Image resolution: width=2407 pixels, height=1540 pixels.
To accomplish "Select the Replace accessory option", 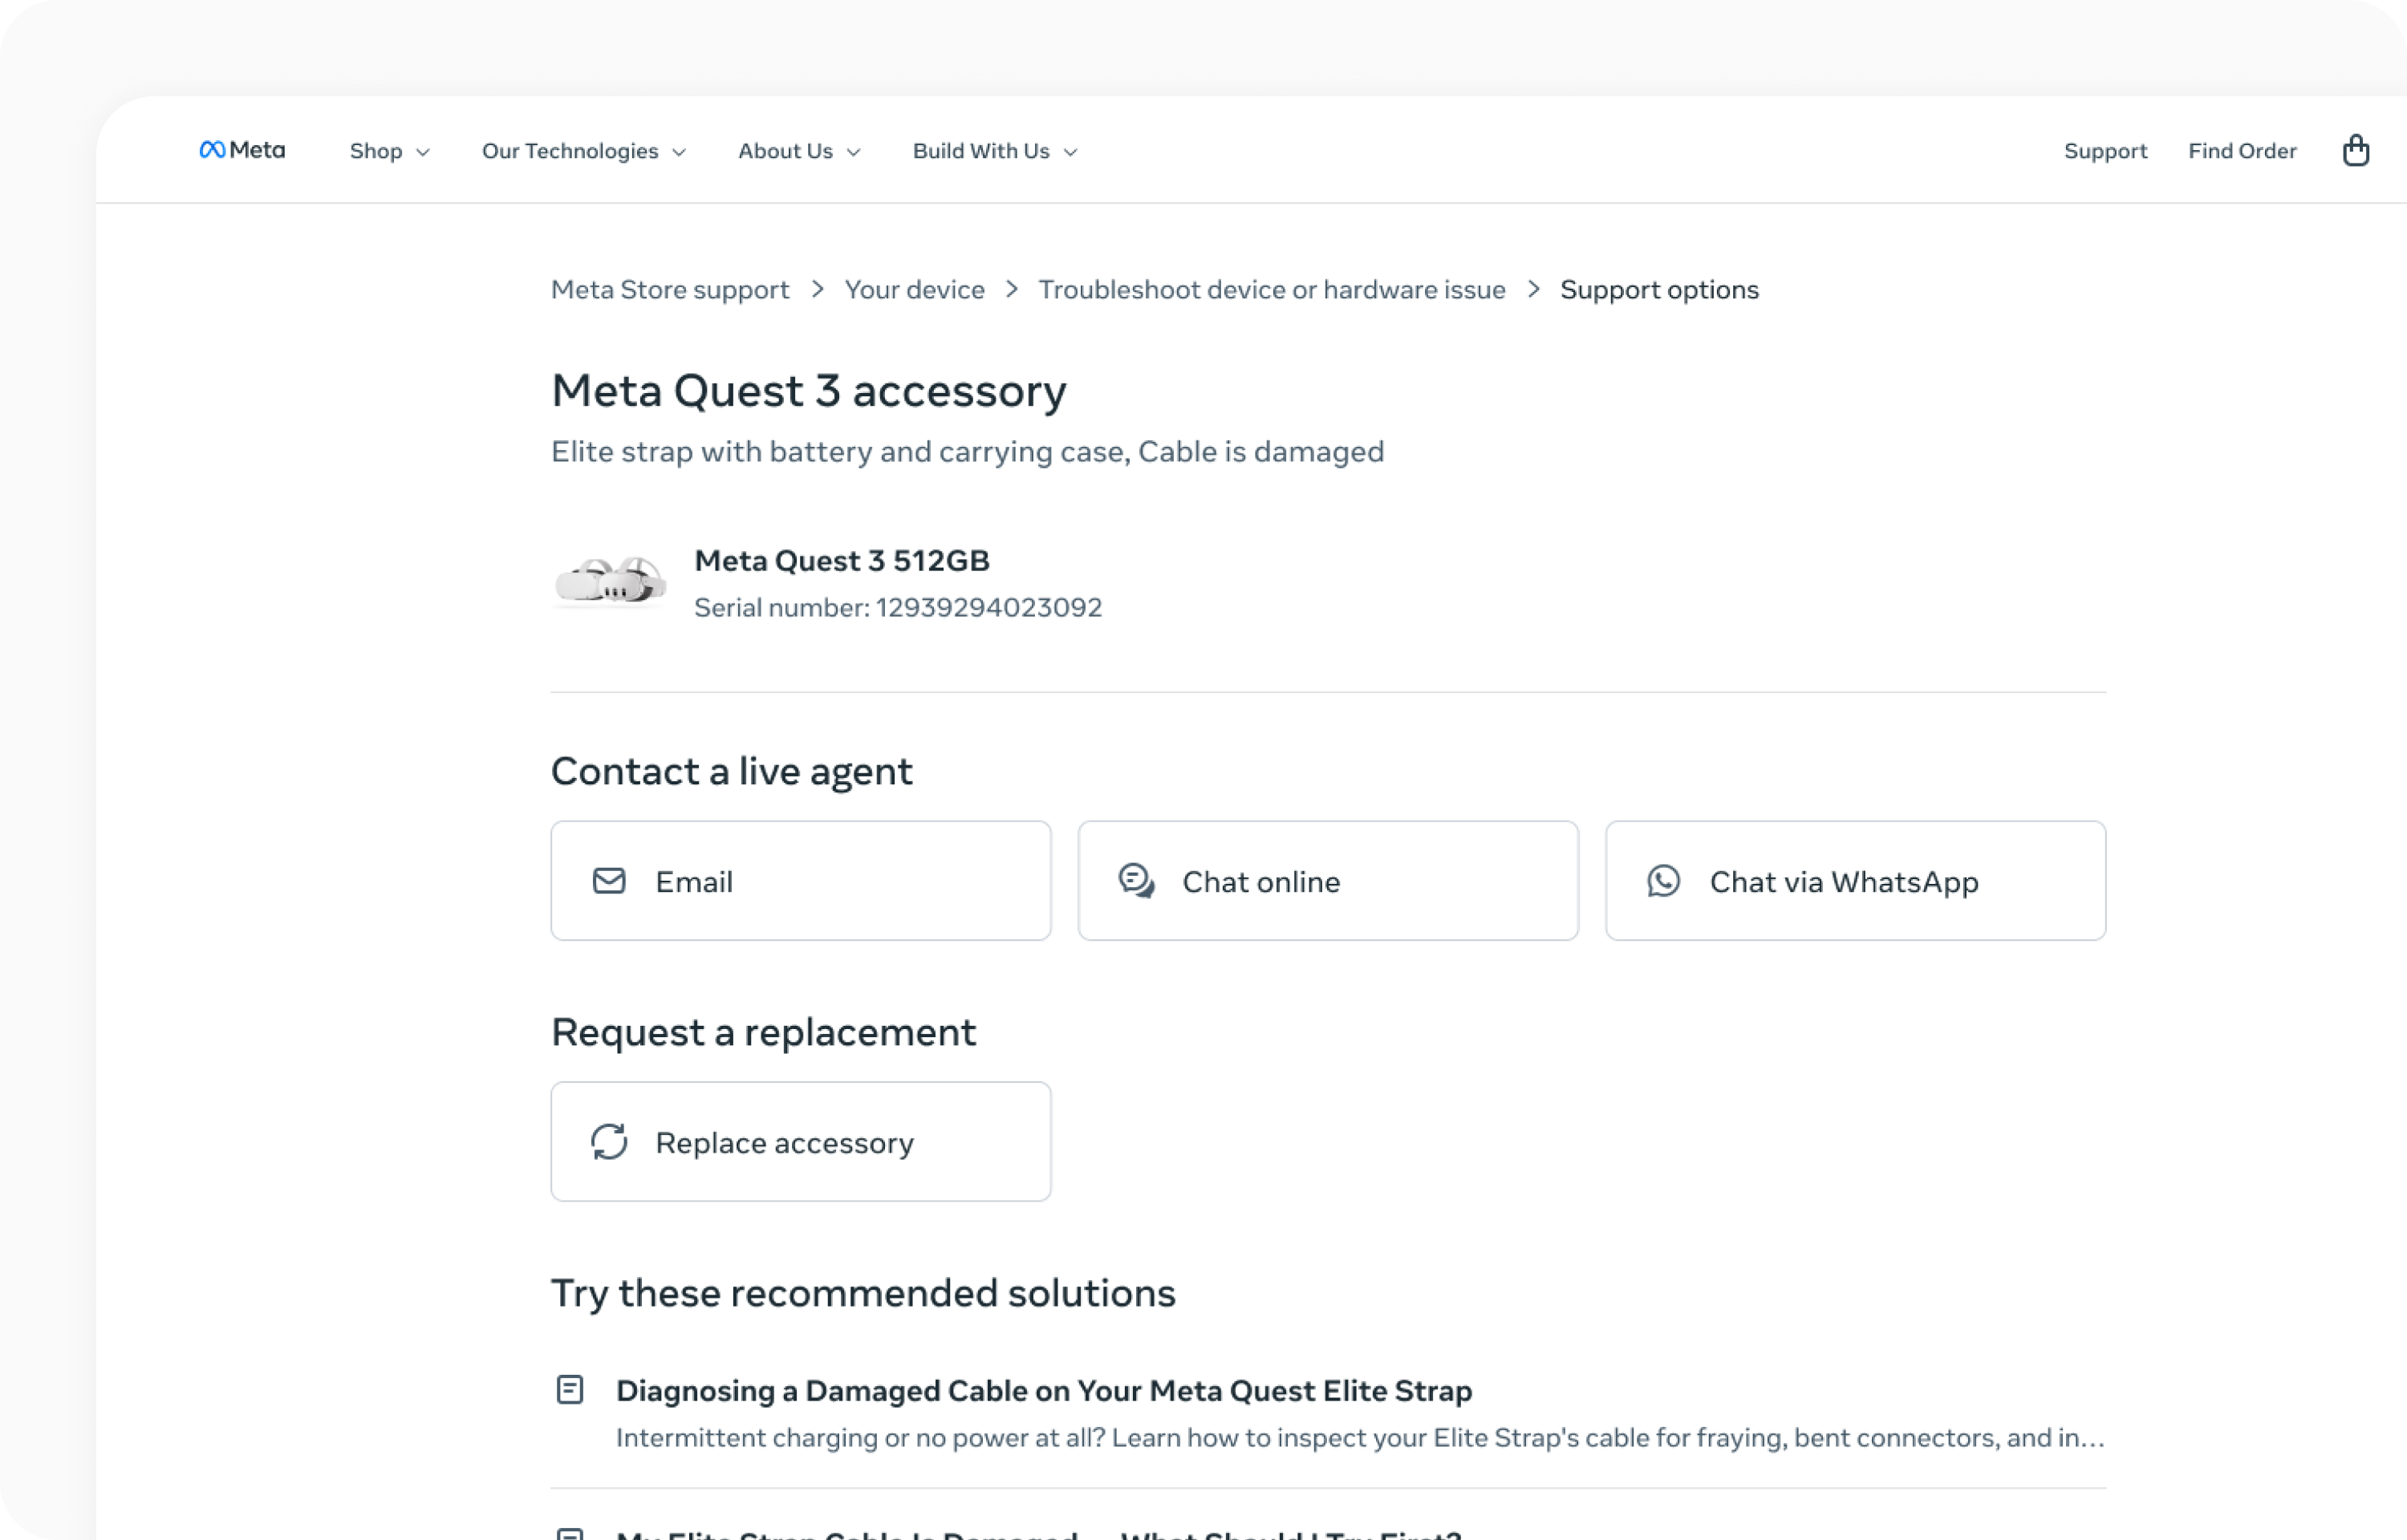I will tap(800, 1141).
